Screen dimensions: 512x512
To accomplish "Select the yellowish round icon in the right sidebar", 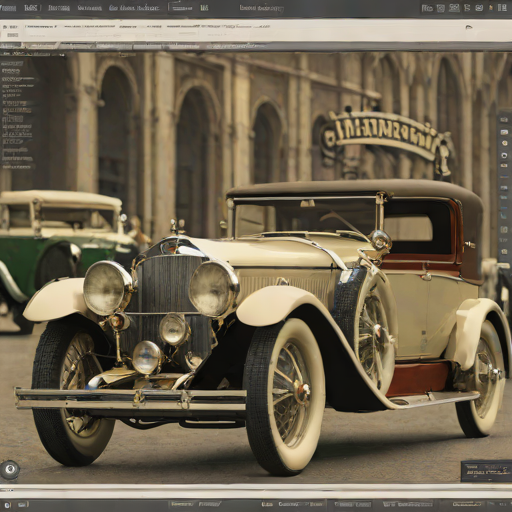I will point(504,143).
